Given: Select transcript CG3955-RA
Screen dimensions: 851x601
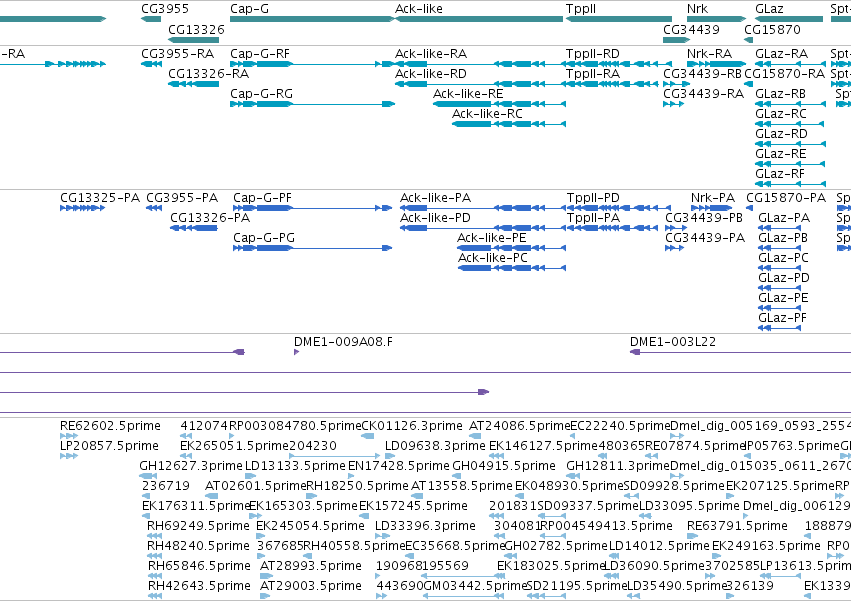Looking at the screenshot, I should coord(151,64).
